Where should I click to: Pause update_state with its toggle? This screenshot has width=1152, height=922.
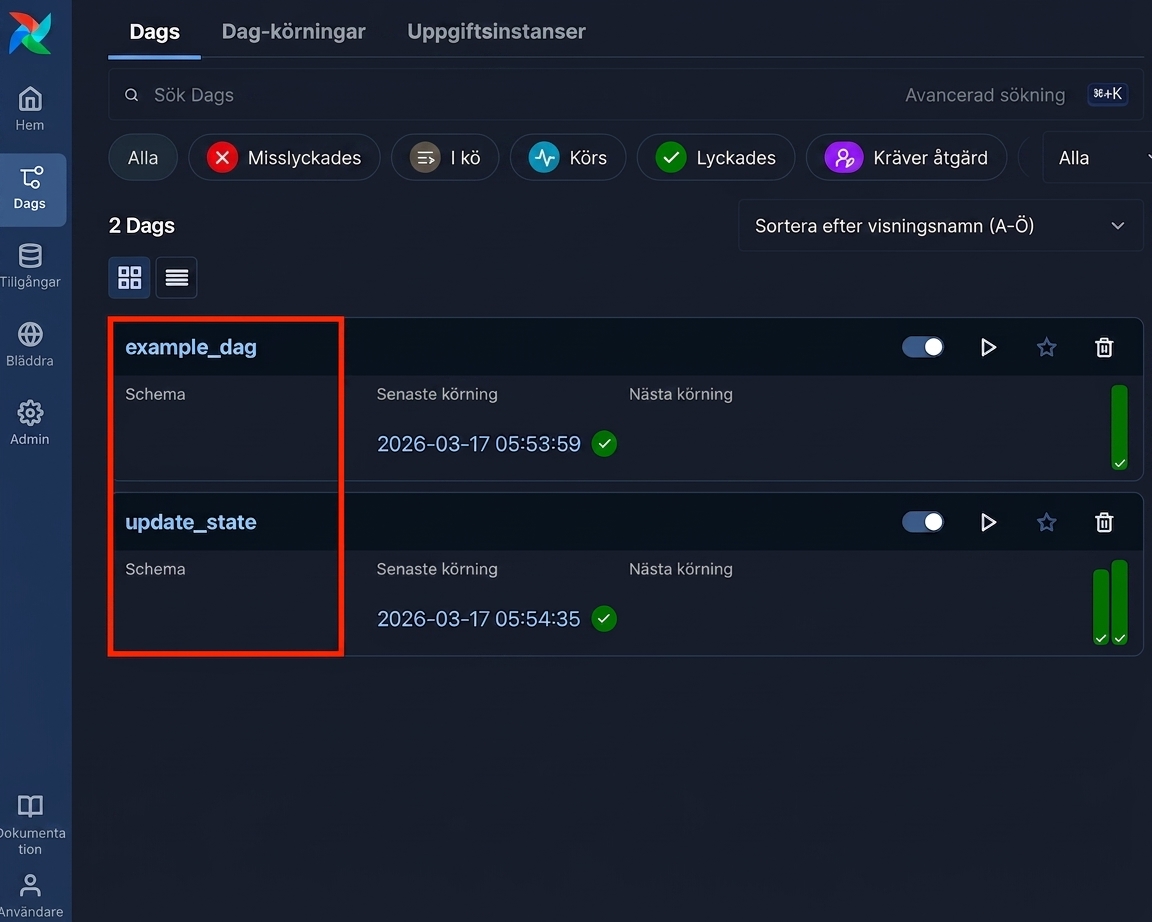(x=923, y=522)
